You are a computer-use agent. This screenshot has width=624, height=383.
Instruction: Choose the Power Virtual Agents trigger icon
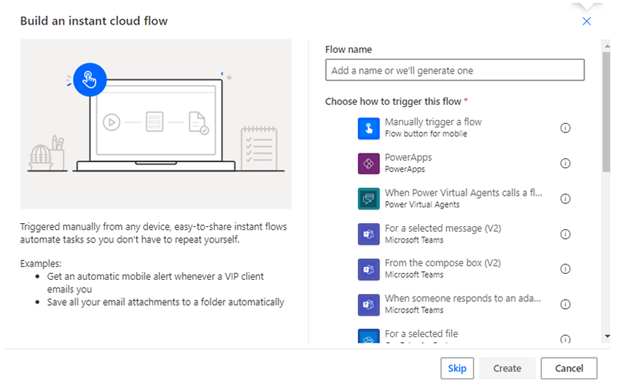369,199
